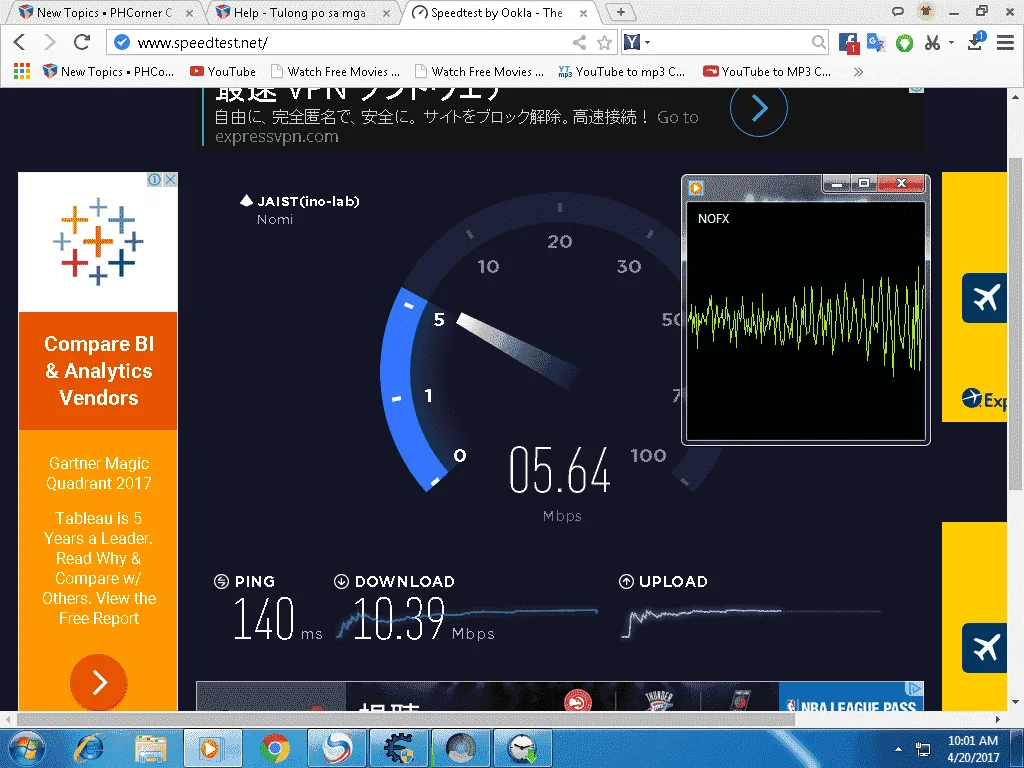Click the NOFX media player title icon

[696, 188]
